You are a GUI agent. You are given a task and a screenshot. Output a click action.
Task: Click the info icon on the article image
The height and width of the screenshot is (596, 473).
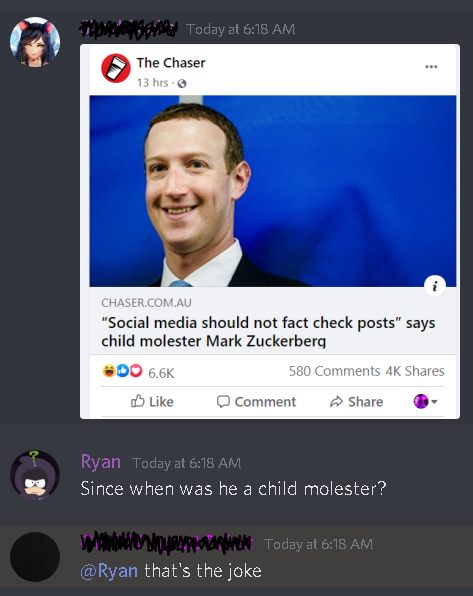(435, 285)
